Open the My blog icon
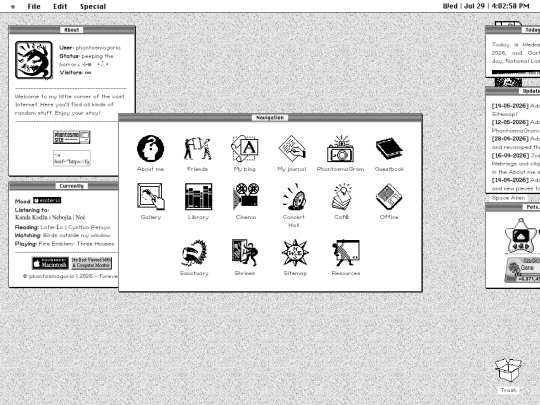540x405 pixels. pyautogui.click(x=245, y=148)
